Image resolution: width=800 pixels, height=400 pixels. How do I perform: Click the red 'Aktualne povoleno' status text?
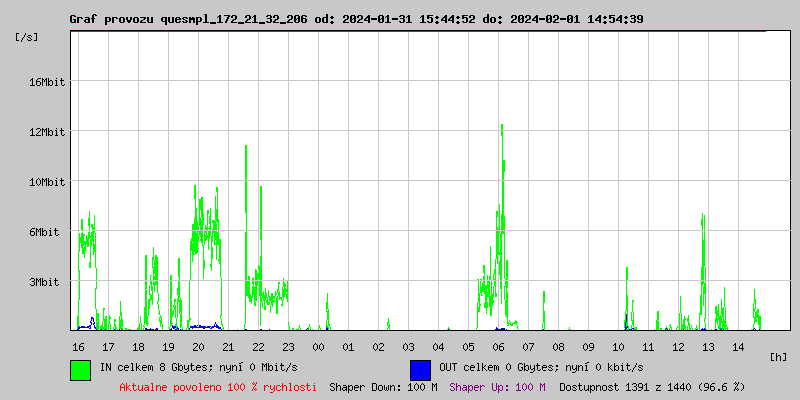pyautogui.click(x=218, y=387)
